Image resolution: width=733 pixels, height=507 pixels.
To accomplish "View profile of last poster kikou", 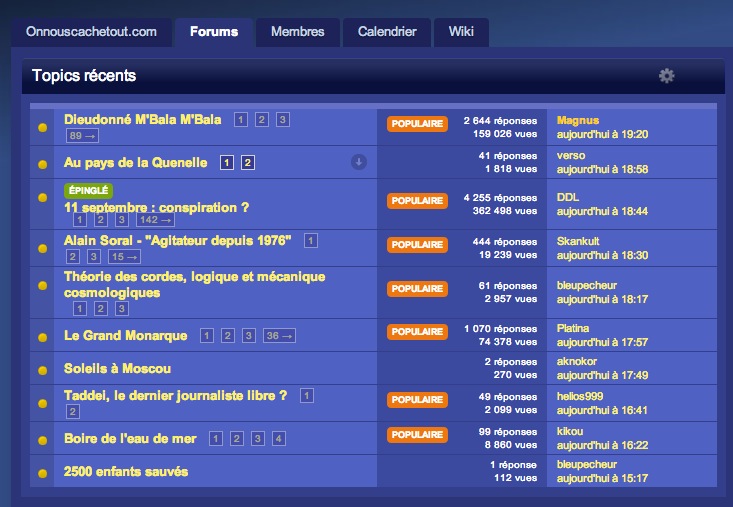I will [570, 432].
